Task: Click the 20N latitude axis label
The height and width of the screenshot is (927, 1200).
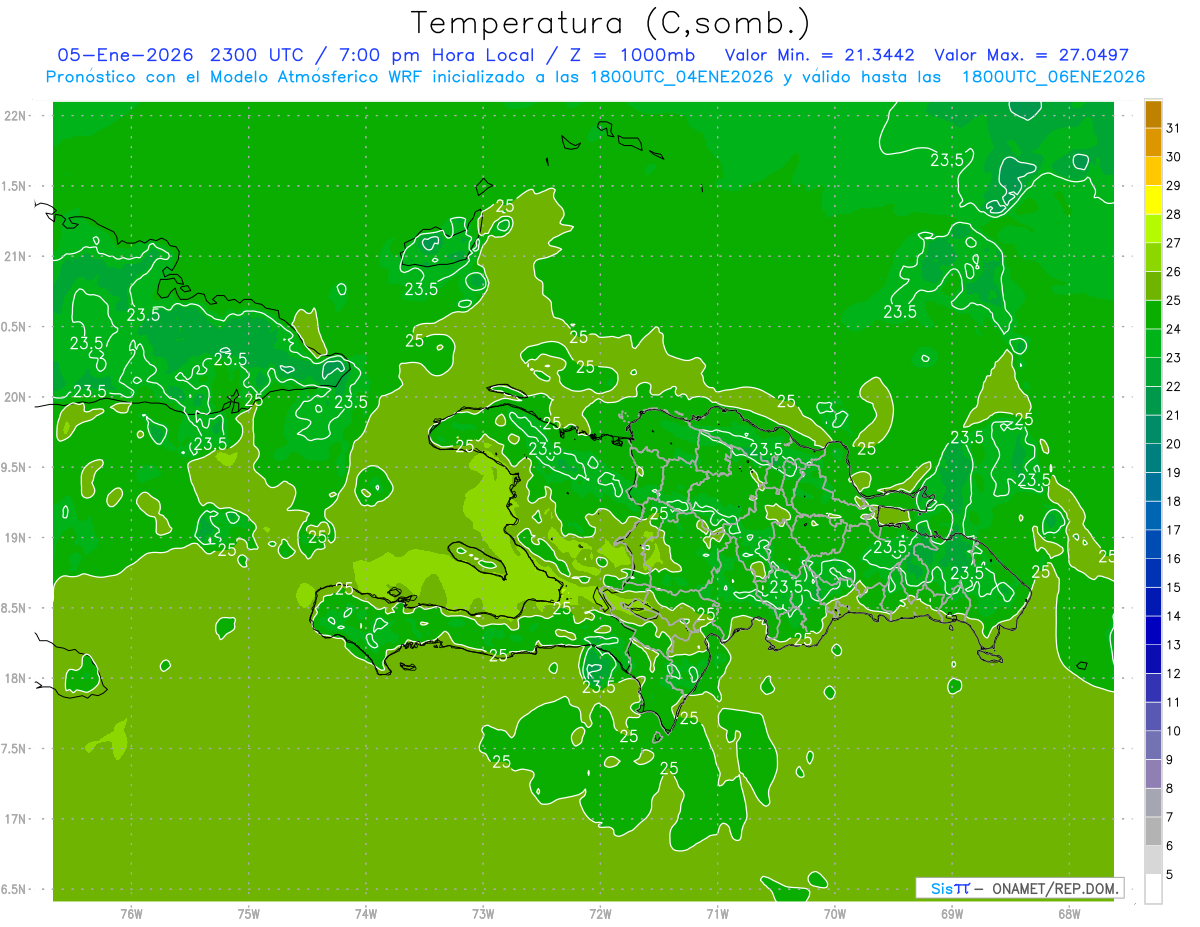Action: coord(16,397)
